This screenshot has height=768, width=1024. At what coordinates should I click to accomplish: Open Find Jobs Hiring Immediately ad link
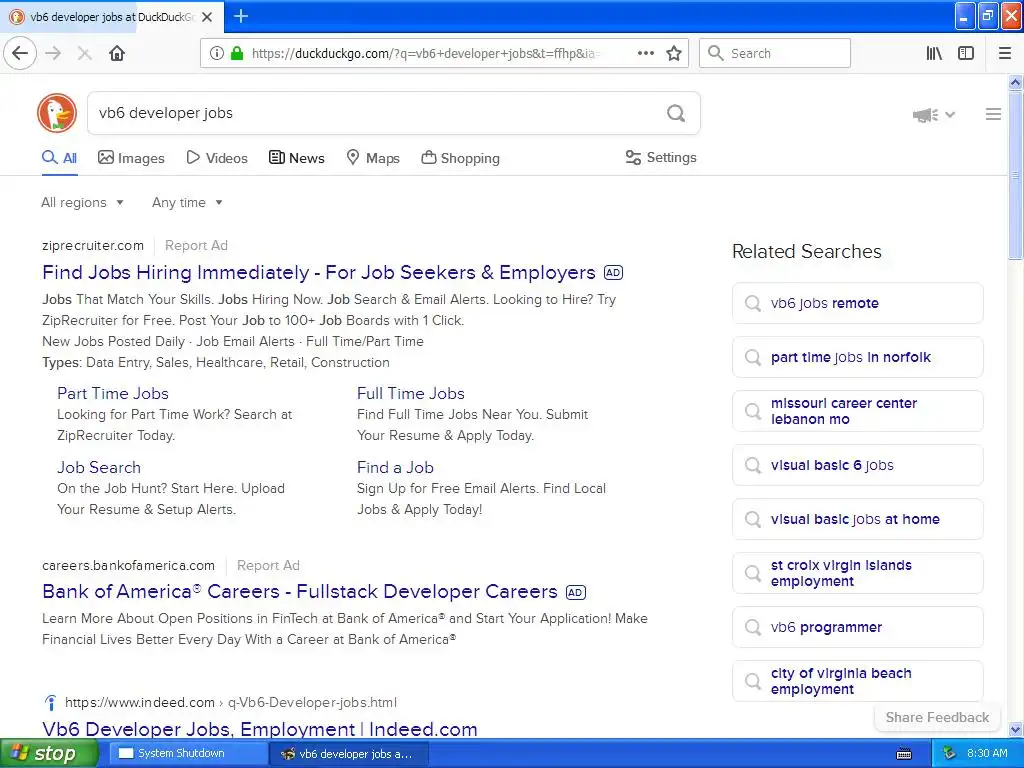point(319,272)
